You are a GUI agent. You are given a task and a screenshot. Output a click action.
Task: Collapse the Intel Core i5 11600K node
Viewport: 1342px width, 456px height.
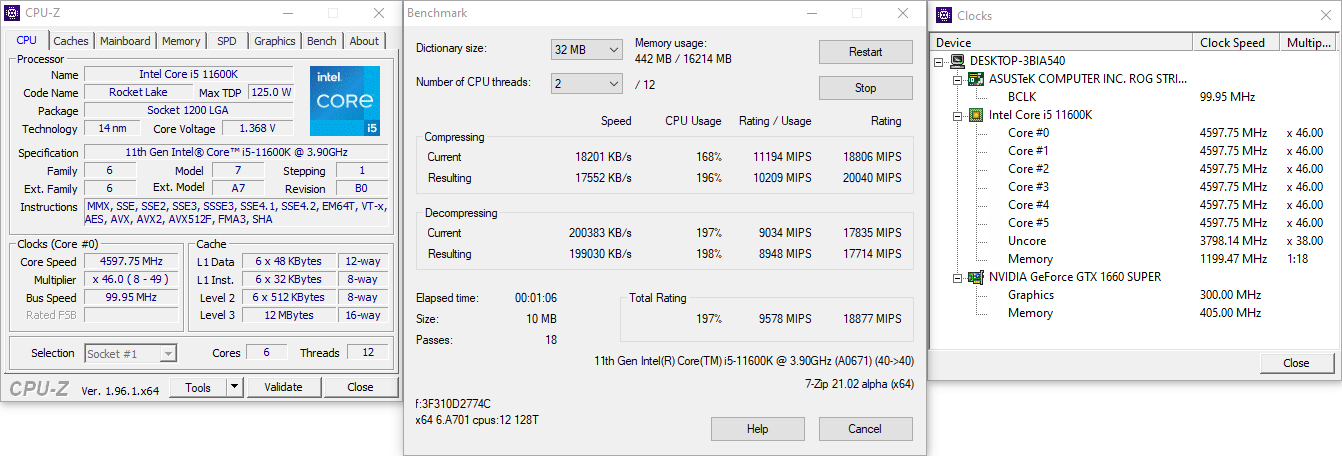(958, 115)
